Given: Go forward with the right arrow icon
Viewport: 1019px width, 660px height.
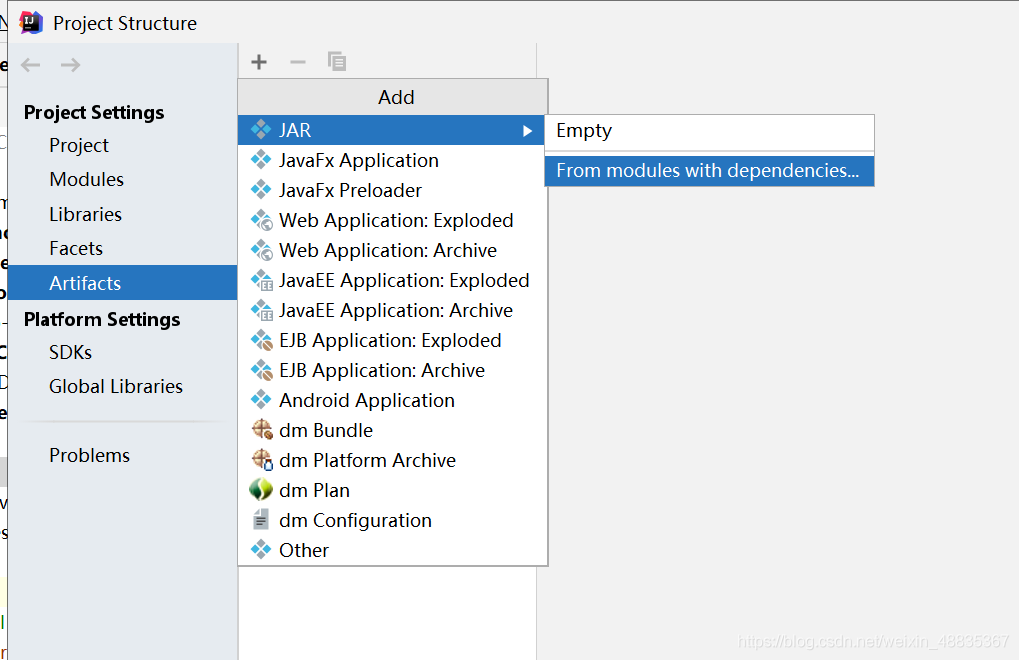Looking at the screenshot, I should [70, 65].
